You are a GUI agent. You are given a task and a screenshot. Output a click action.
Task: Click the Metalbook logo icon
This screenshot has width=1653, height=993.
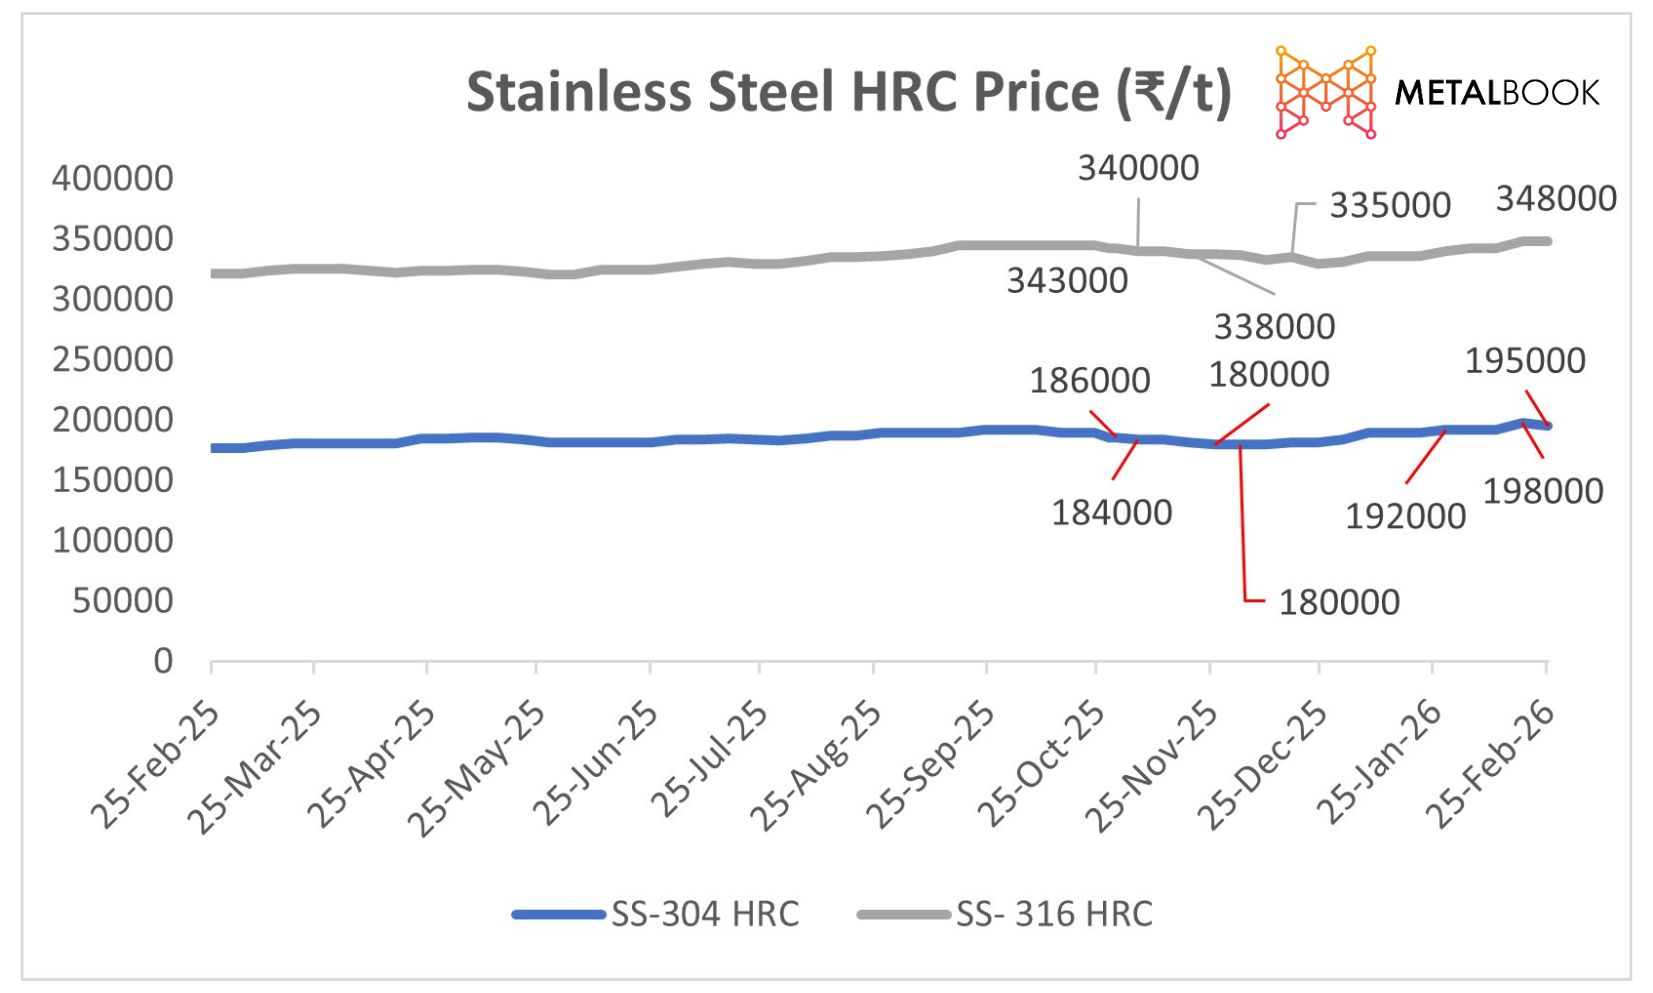tap(1325, 92)
